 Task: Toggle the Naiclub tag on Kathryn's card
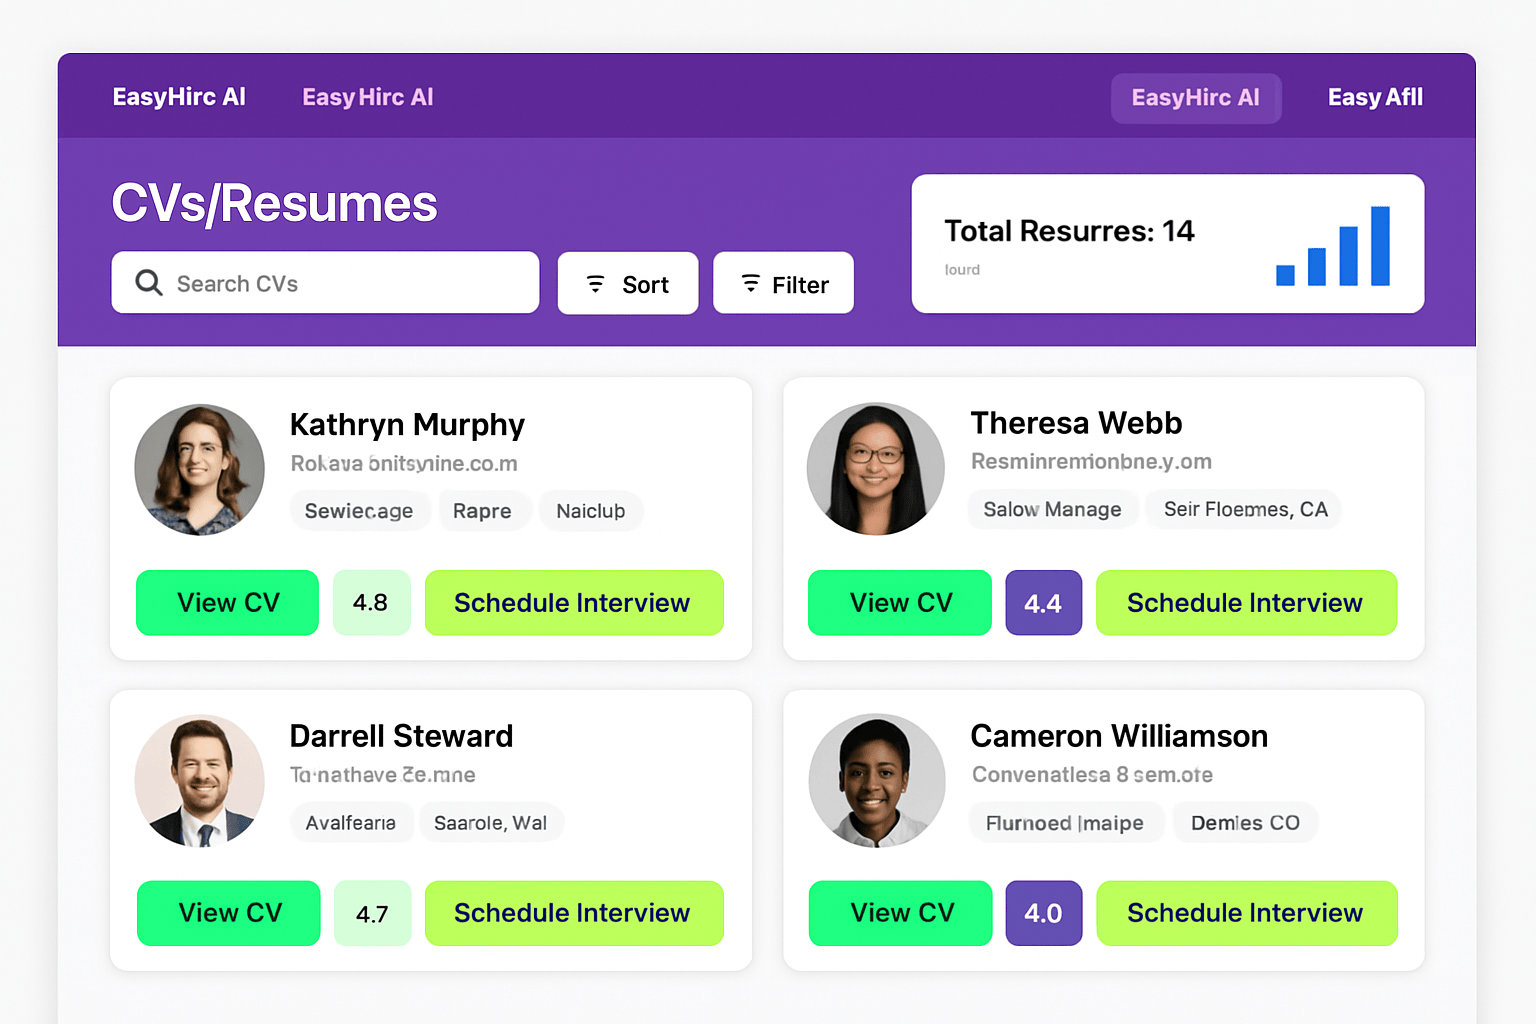click(591, 511)
